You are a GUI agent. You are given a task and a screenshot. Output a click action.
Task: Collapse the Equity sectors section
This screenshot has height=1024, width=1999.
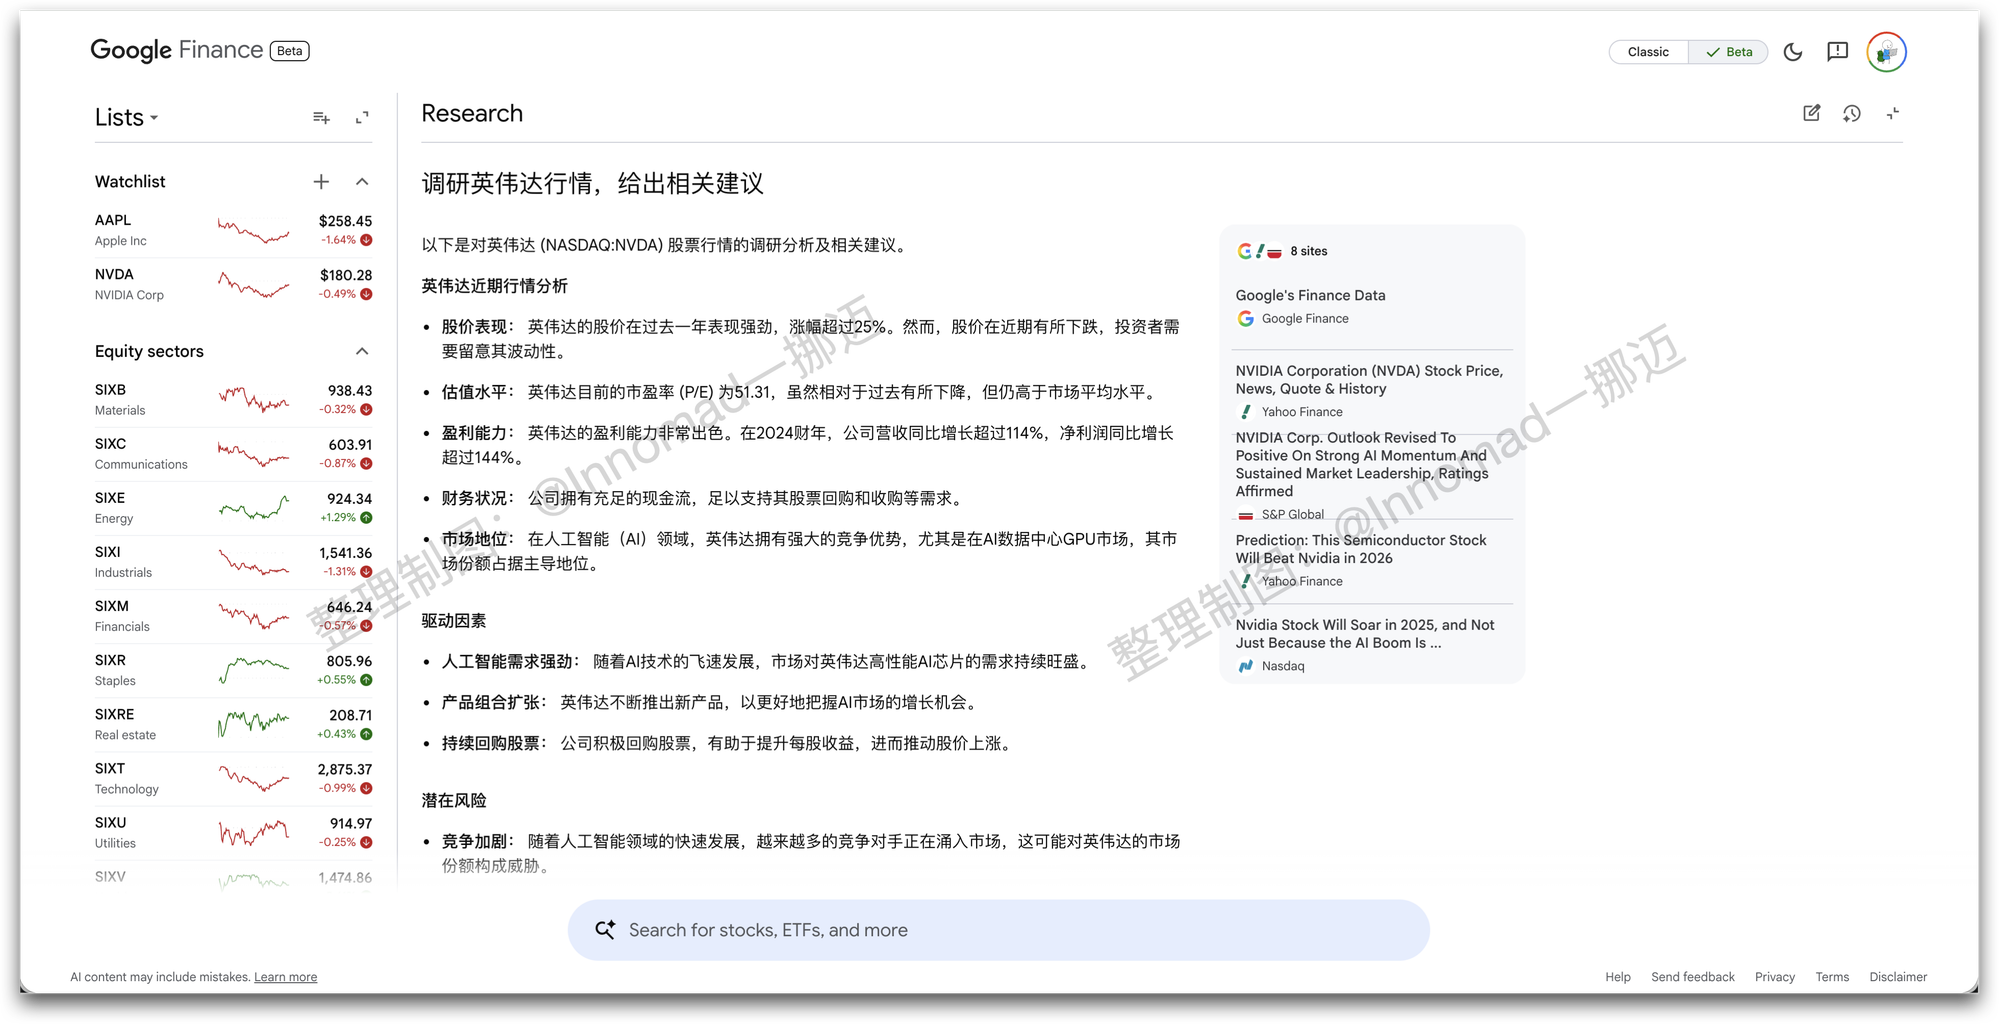[x=362, y=351]
